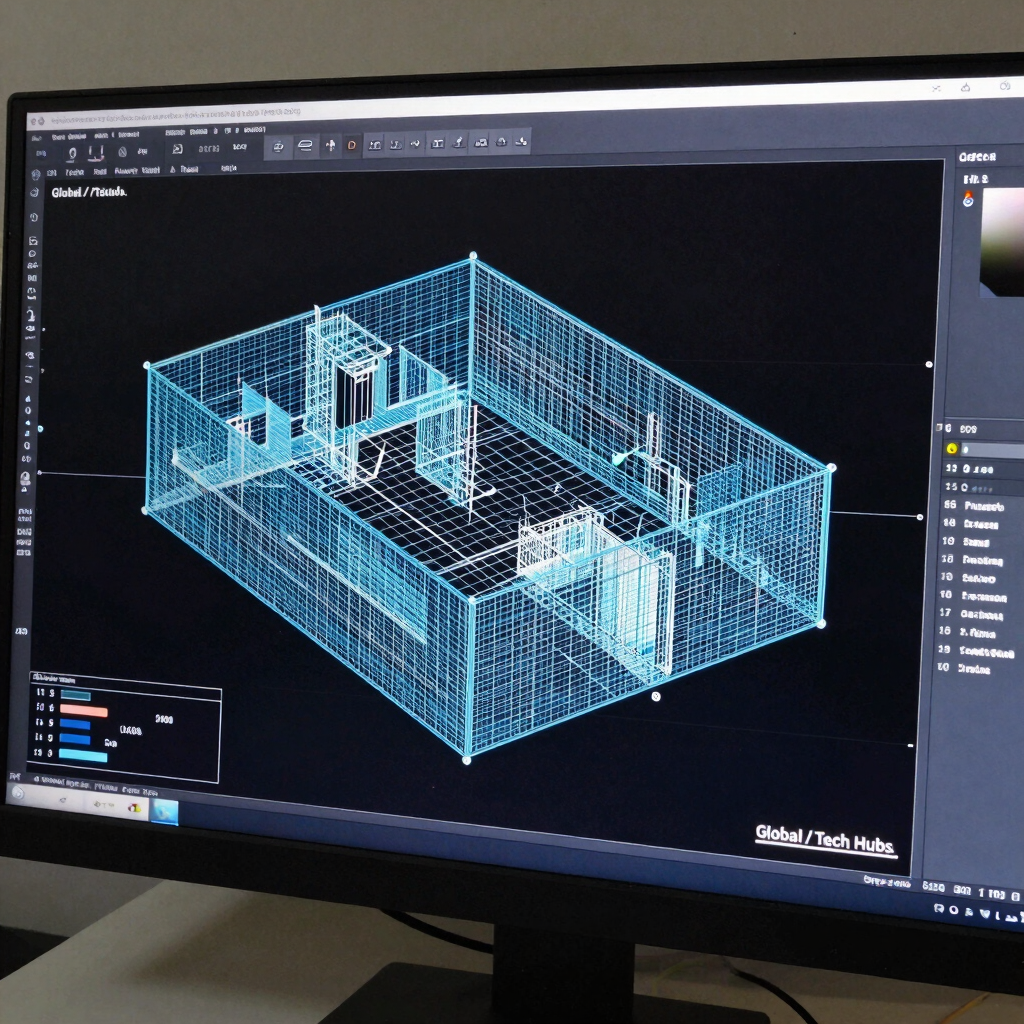Click the globe icon at top of left sidebar

pos(36,174)
